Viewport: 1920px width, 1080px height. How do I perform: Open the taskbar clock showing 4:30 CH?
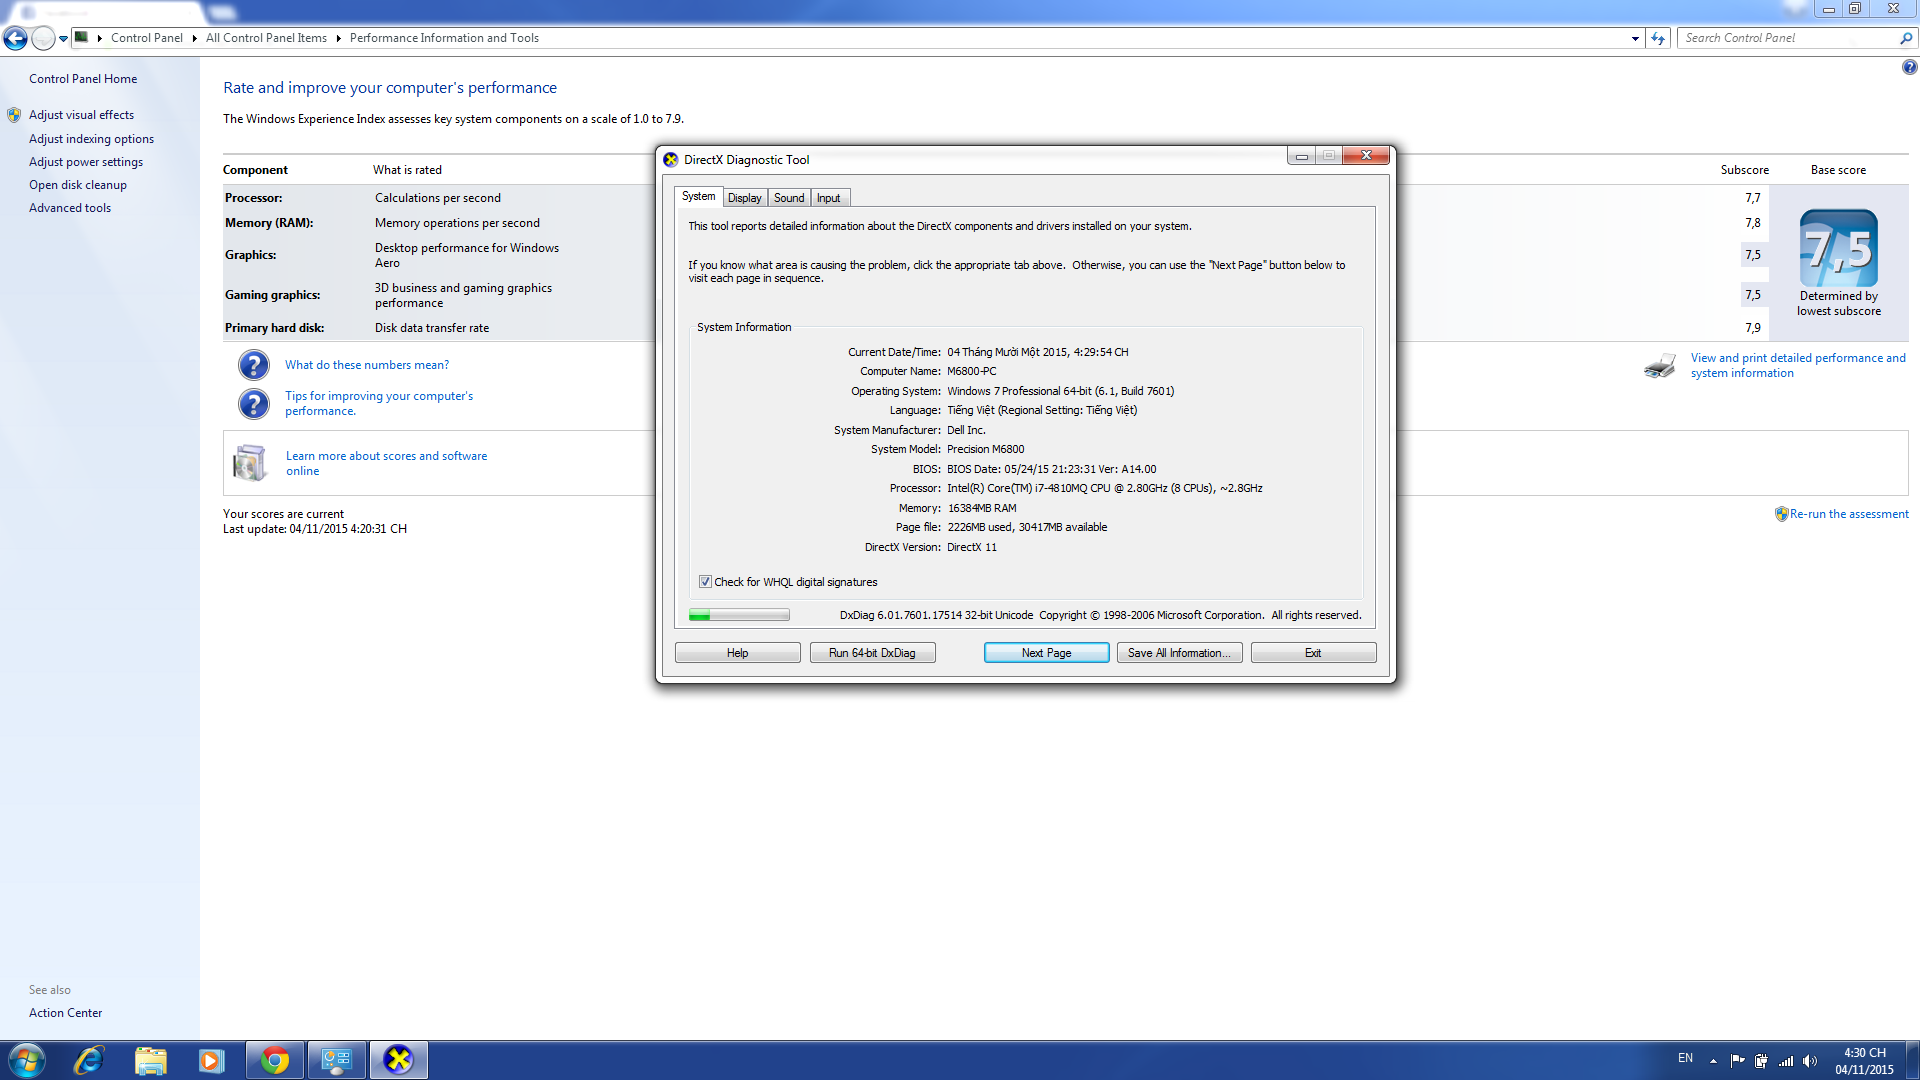tap(1864, 1061)
